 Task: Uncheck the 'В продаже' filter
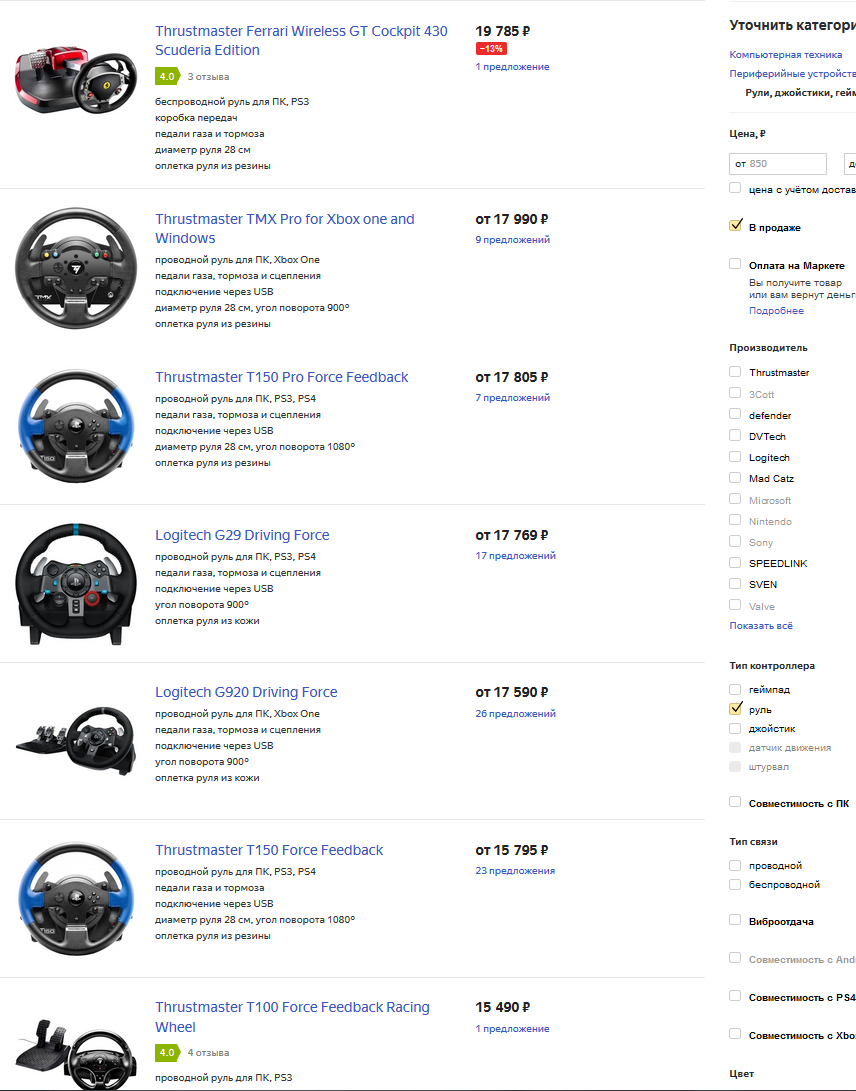735,225
